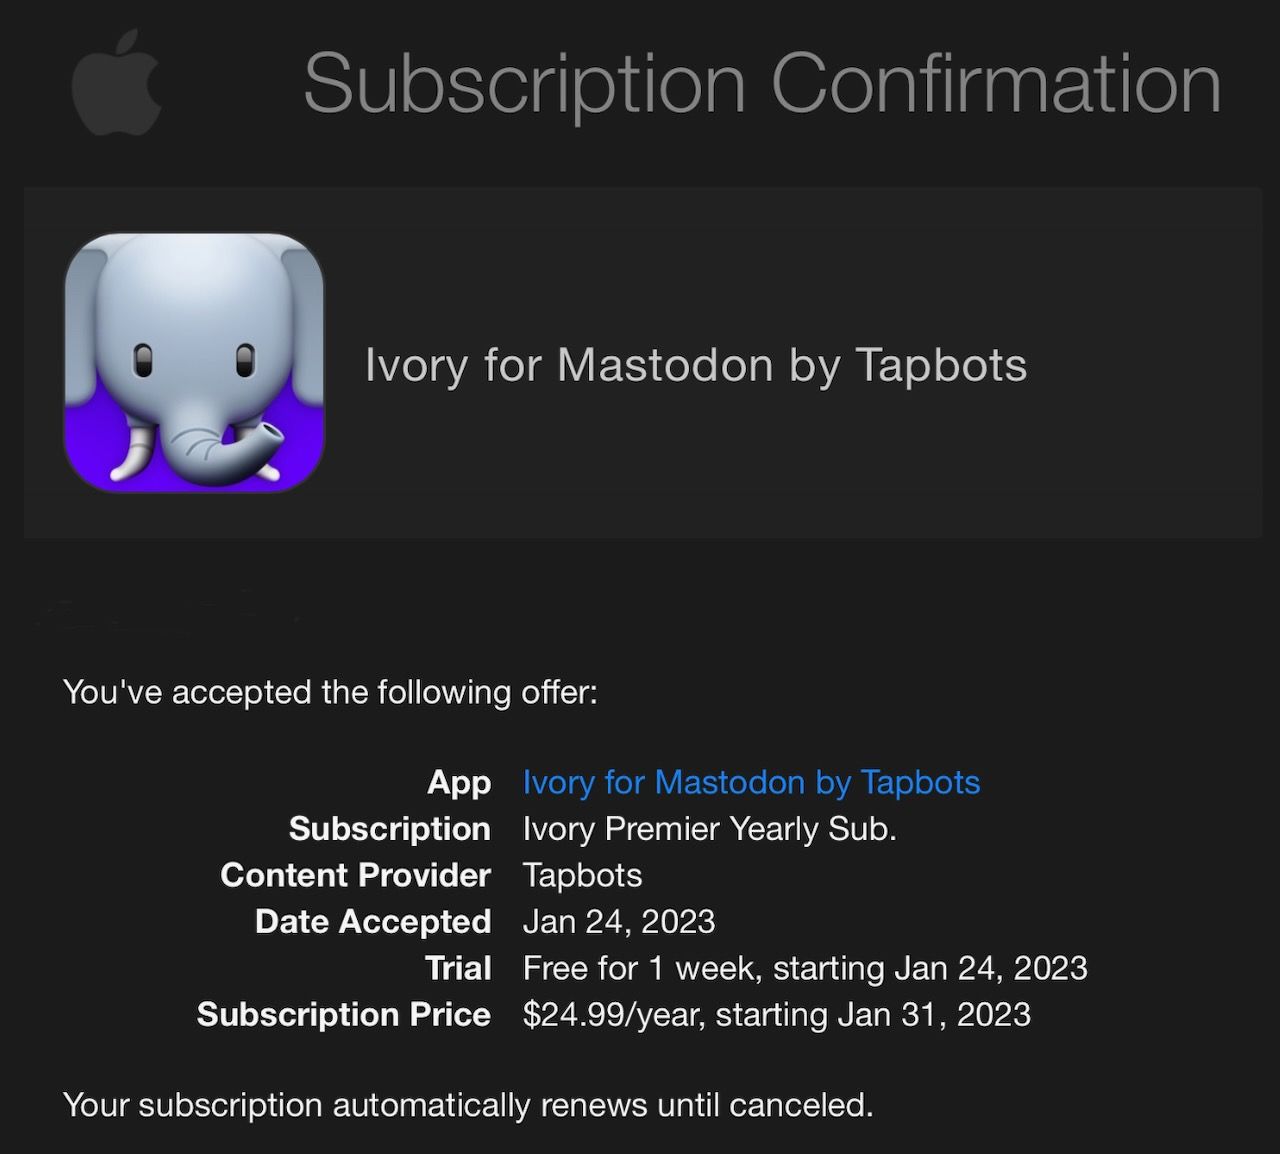Click the Free for 1 week trial text

click(x=805, y=968)
